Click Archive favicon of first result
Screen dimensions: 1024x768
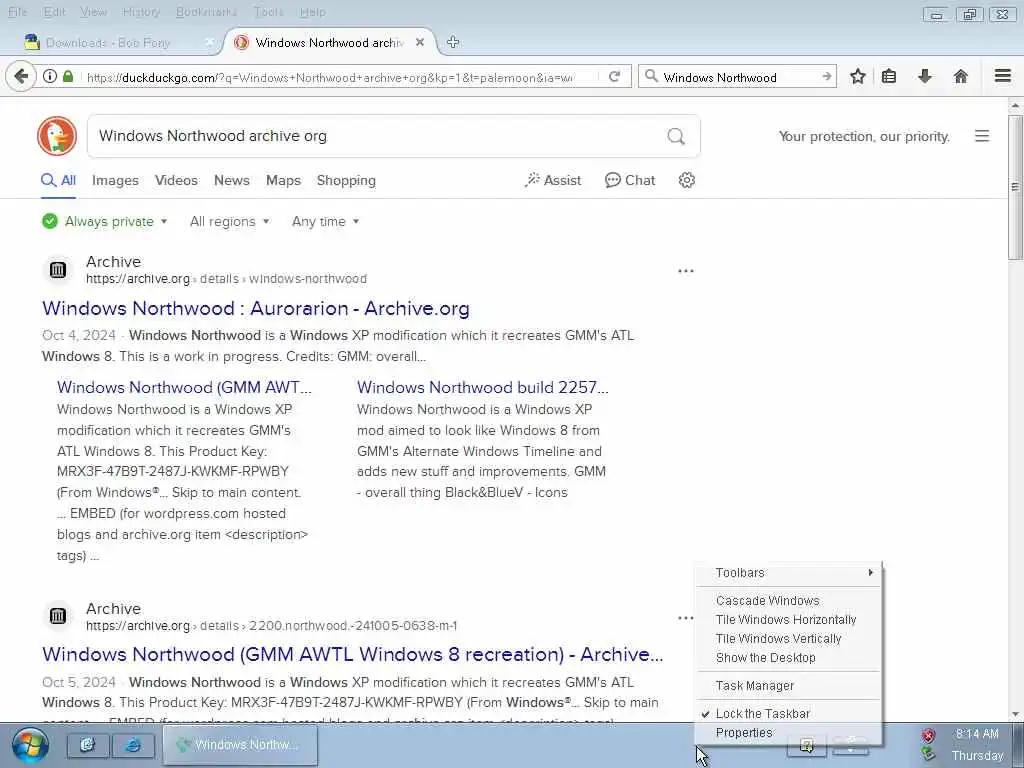click(58, 269)
